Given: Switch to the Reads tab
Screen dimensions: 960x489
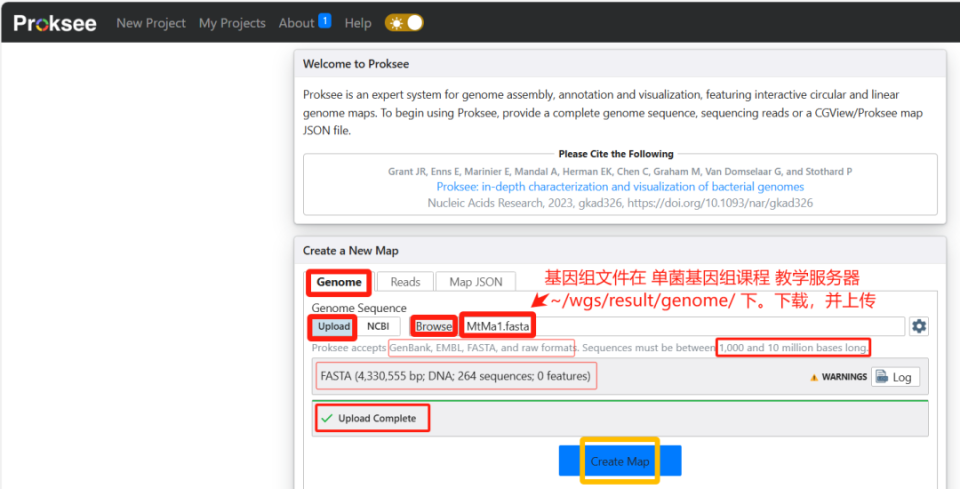Looking at the screenshot, I should pos(405,282).
